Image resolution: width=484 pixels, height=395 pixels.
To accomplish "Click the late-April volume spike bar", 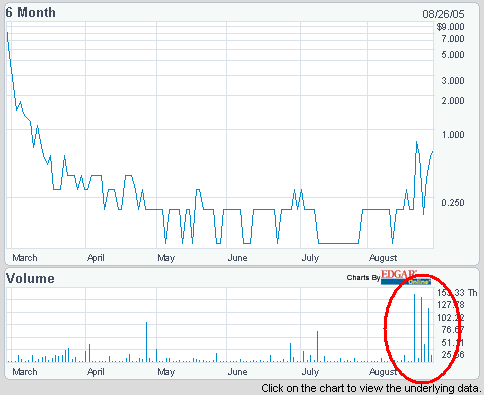I will click(x=146, y=342).
